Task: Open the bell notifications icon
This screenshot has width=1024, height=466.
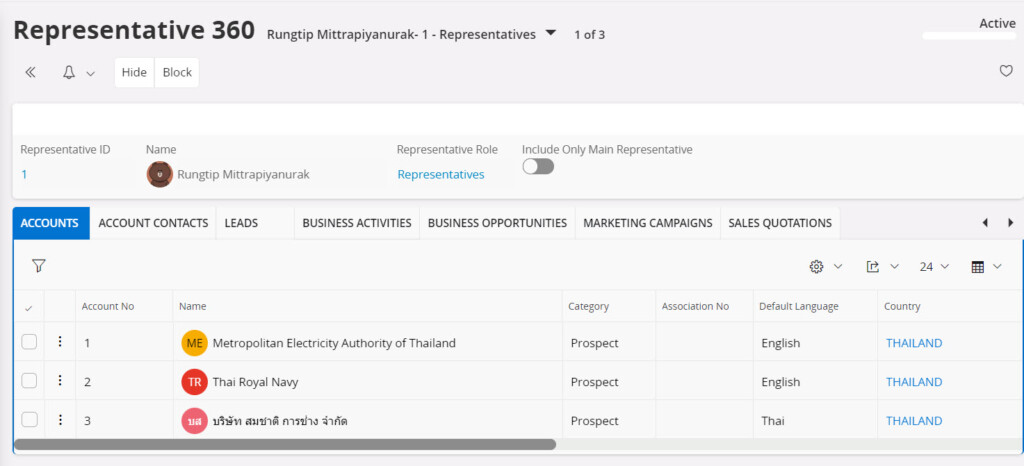Action: pyautogui.click(x=69, y=73)
